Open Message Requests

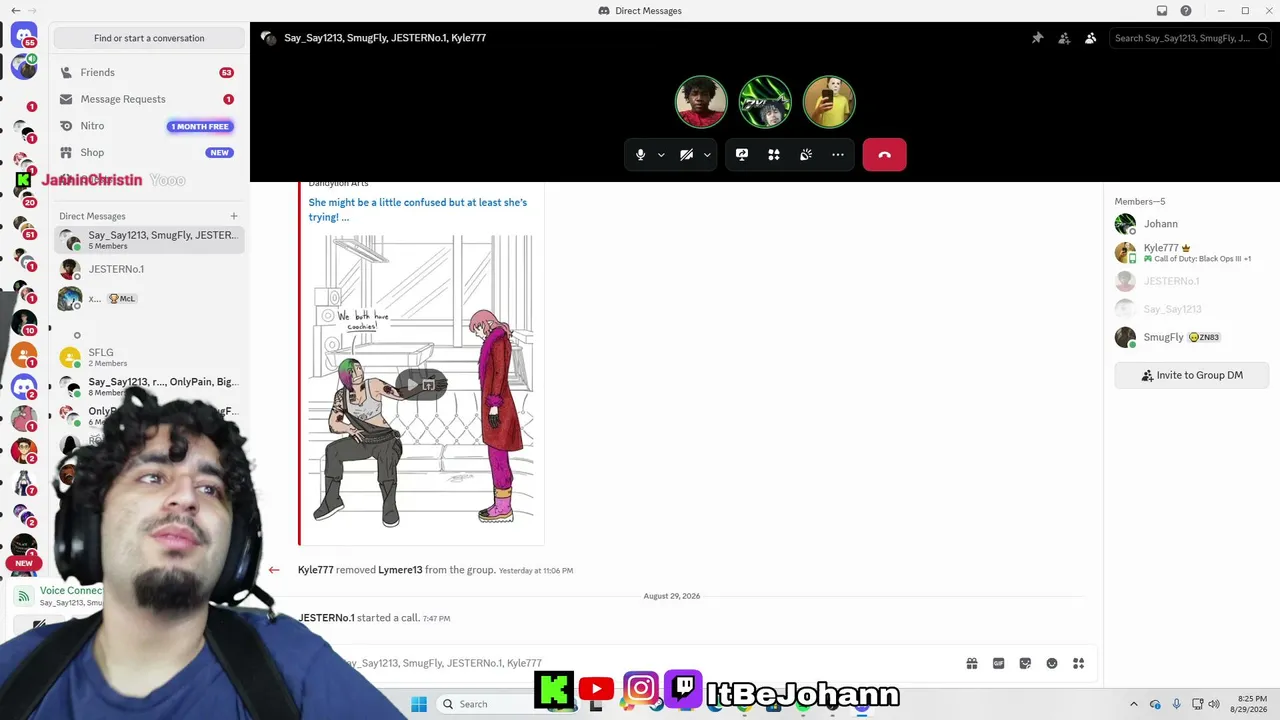[x=148, y=99]
